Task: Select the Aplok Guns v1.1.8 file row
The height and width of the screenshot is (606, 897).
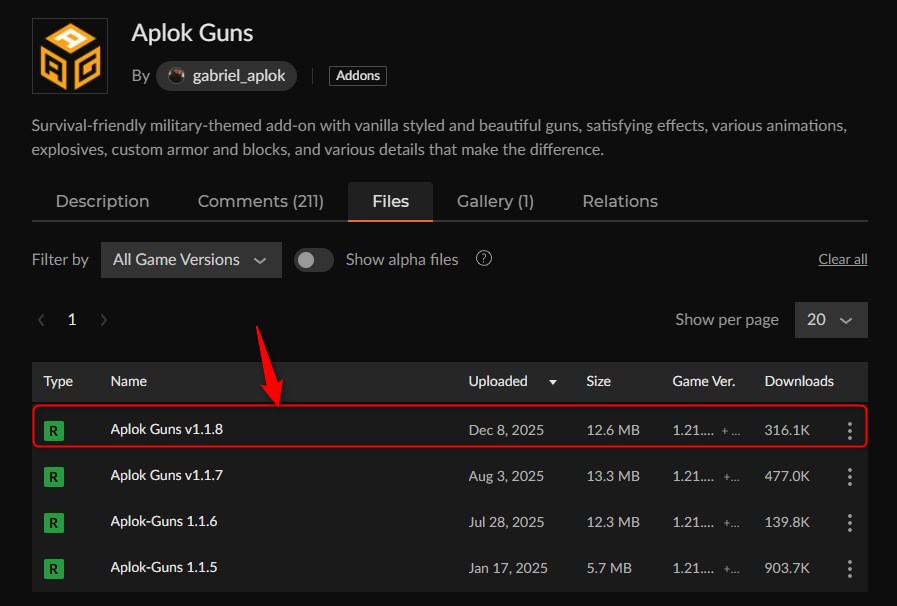Action: point(300,428)
